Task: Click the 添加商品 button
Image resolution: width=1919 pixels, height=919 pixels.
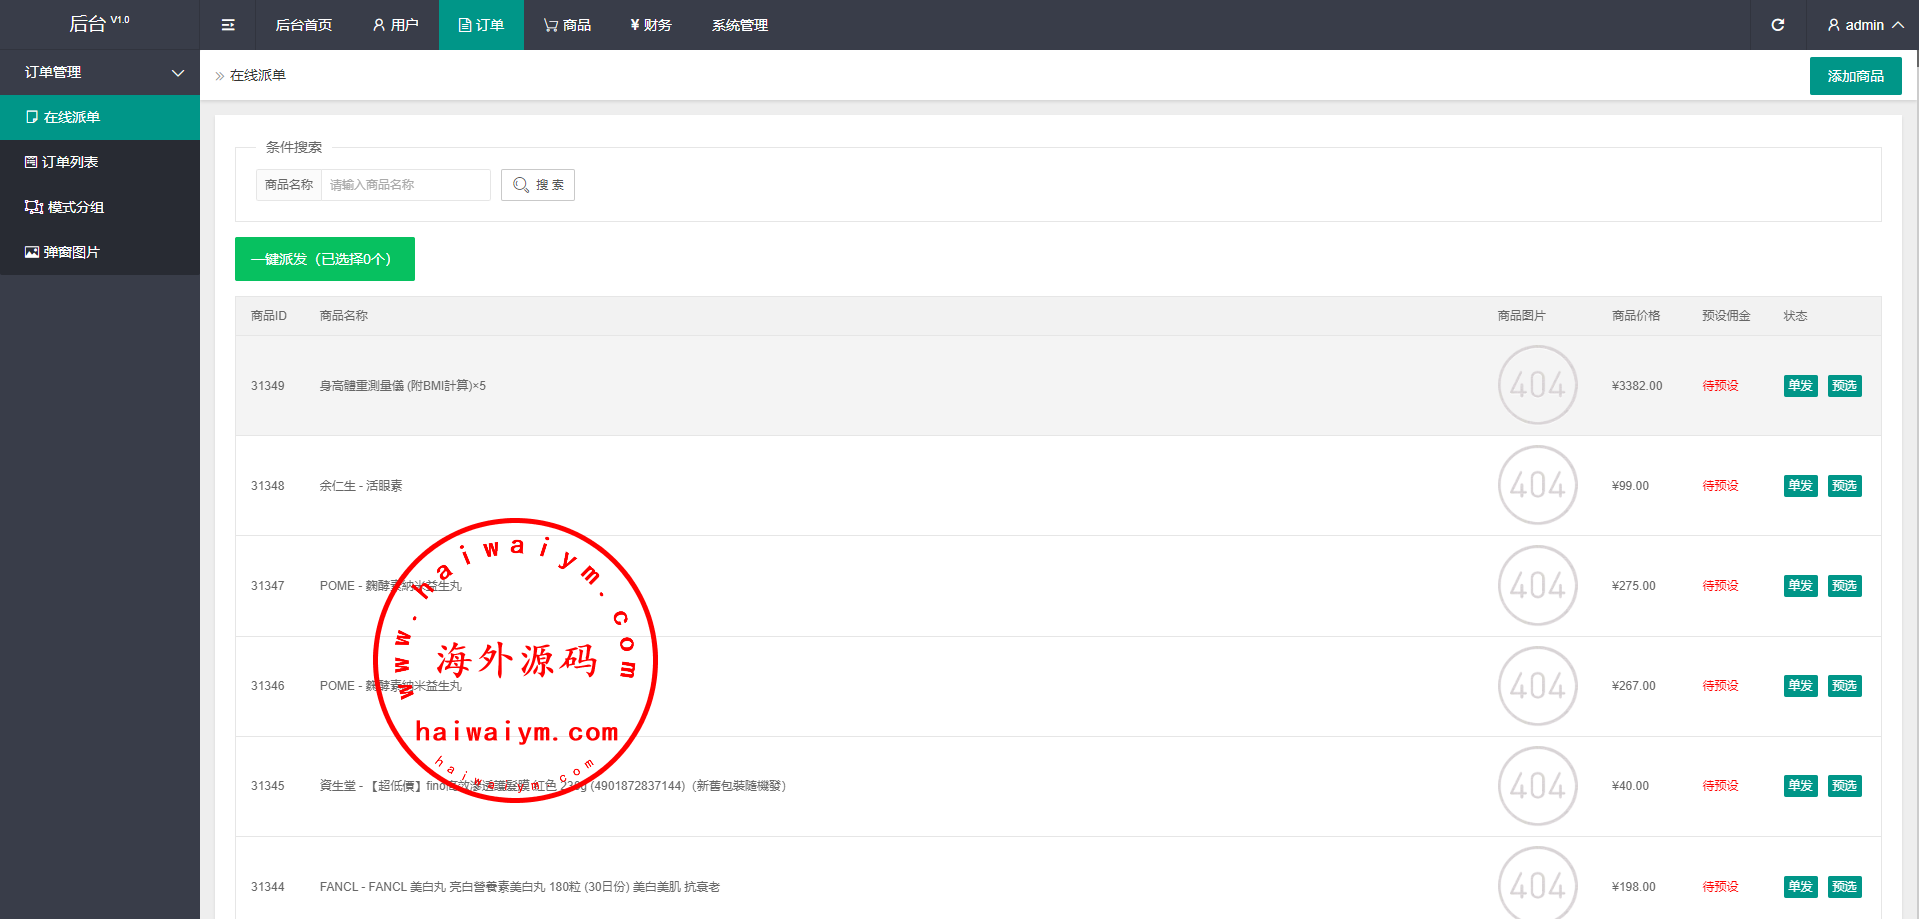Action: pos(1855,76)
